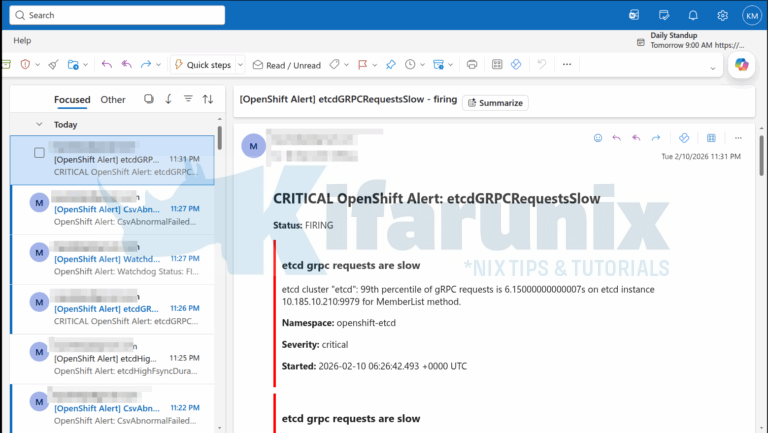768x433 pixels.
Task: Open the 11:27 PM CsvAbn... alert email
Action: pyautogui.click(x=113, y=210)
